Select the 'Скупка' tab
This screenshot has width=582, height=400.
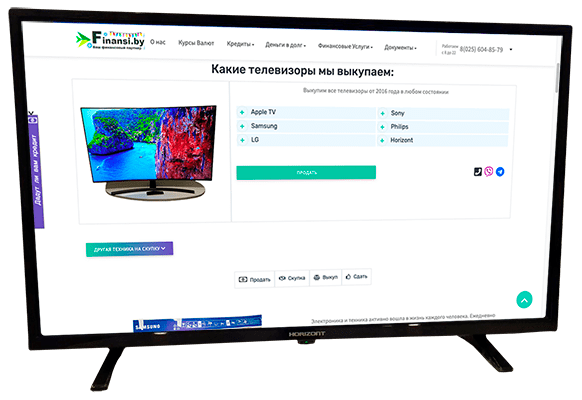pos(292,278)
